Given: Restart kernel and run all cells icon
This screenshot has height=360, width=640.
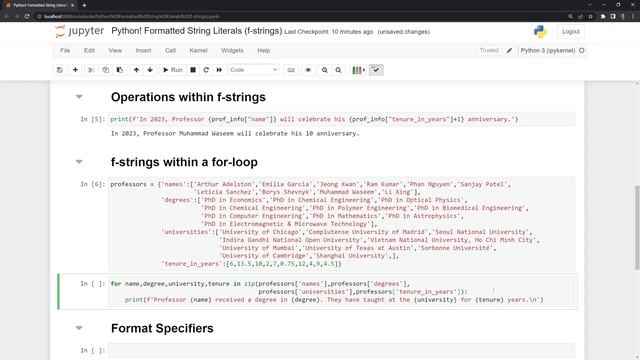Looking at the screenshot, I should click(x=219, y=70).
